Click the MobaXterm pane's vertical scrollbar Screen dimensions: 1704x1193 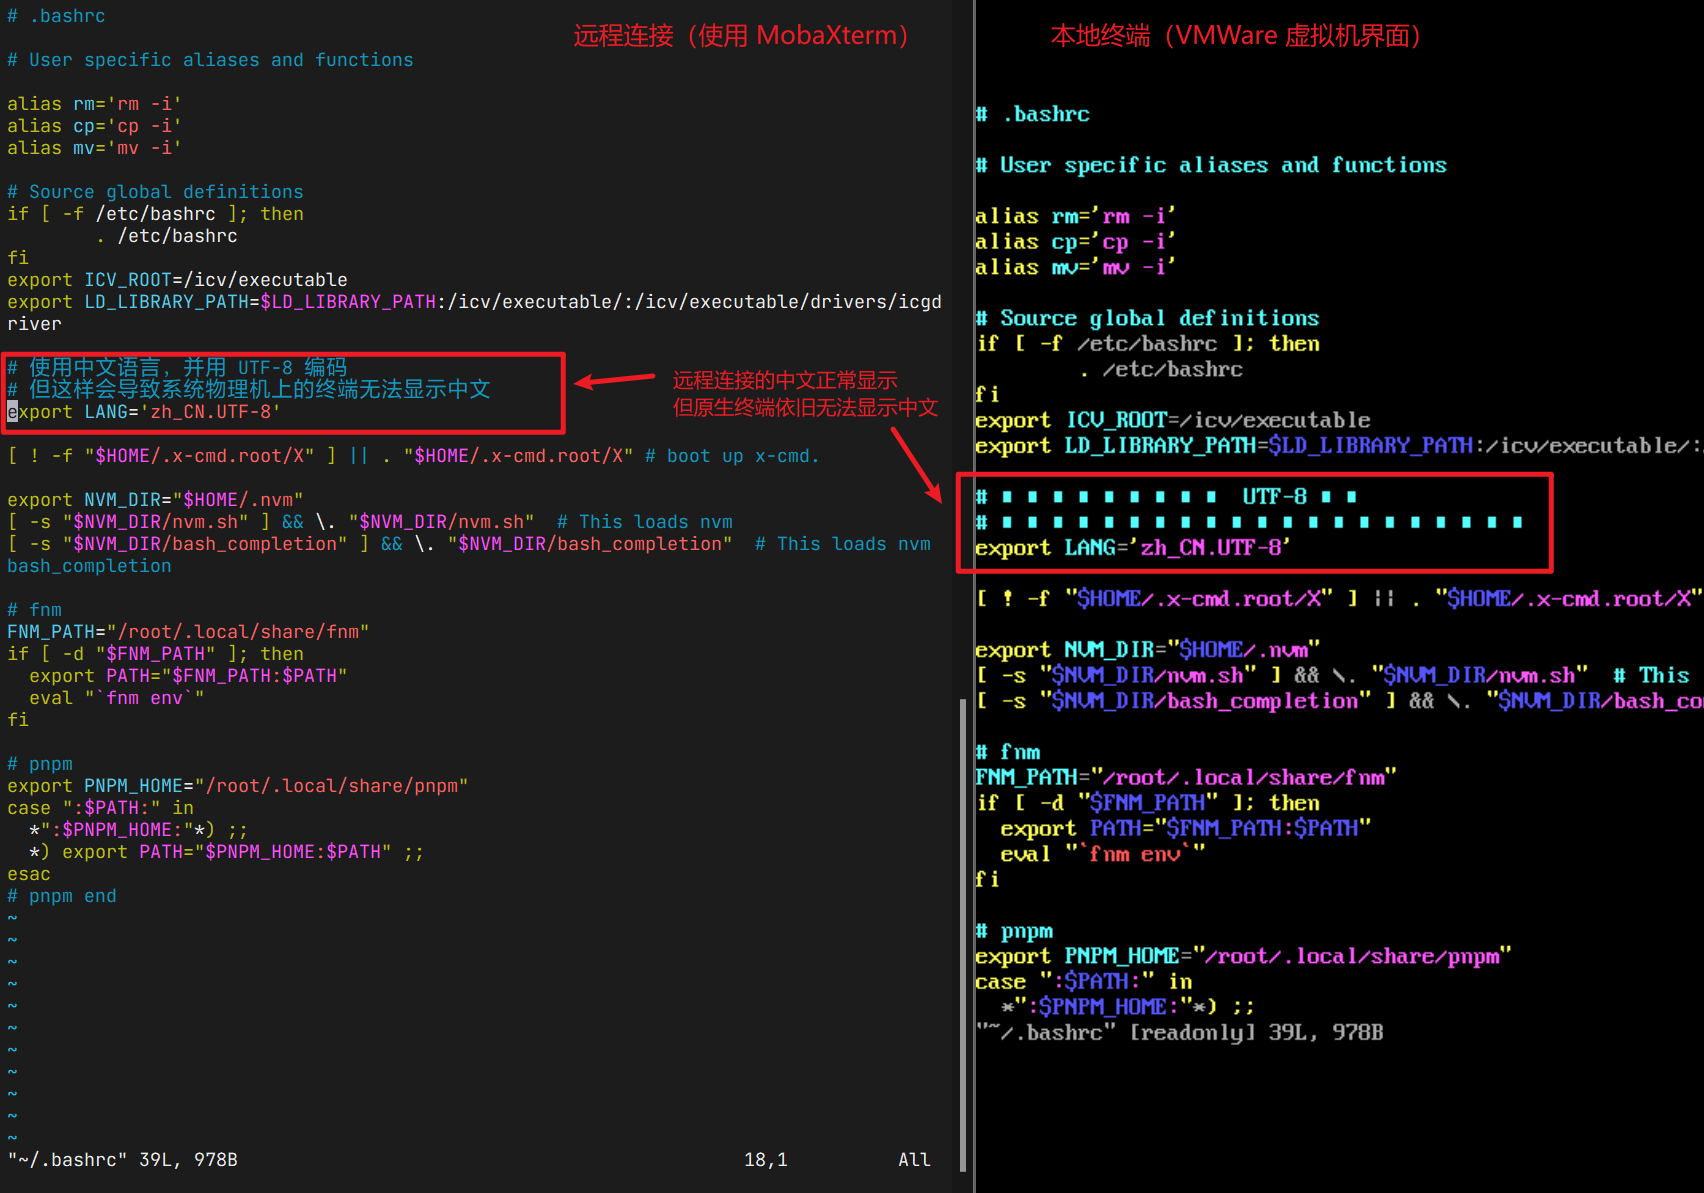pos(962,933)
